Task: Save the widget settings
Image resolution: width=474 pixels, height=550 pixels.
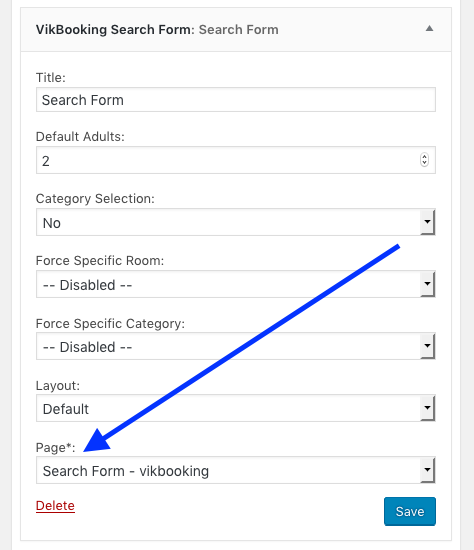Action: (410, 511)
